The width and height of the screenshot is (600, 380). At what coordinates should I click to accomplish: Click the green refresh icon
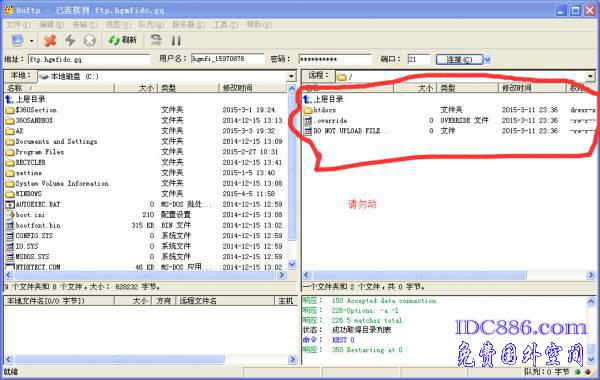114,40
